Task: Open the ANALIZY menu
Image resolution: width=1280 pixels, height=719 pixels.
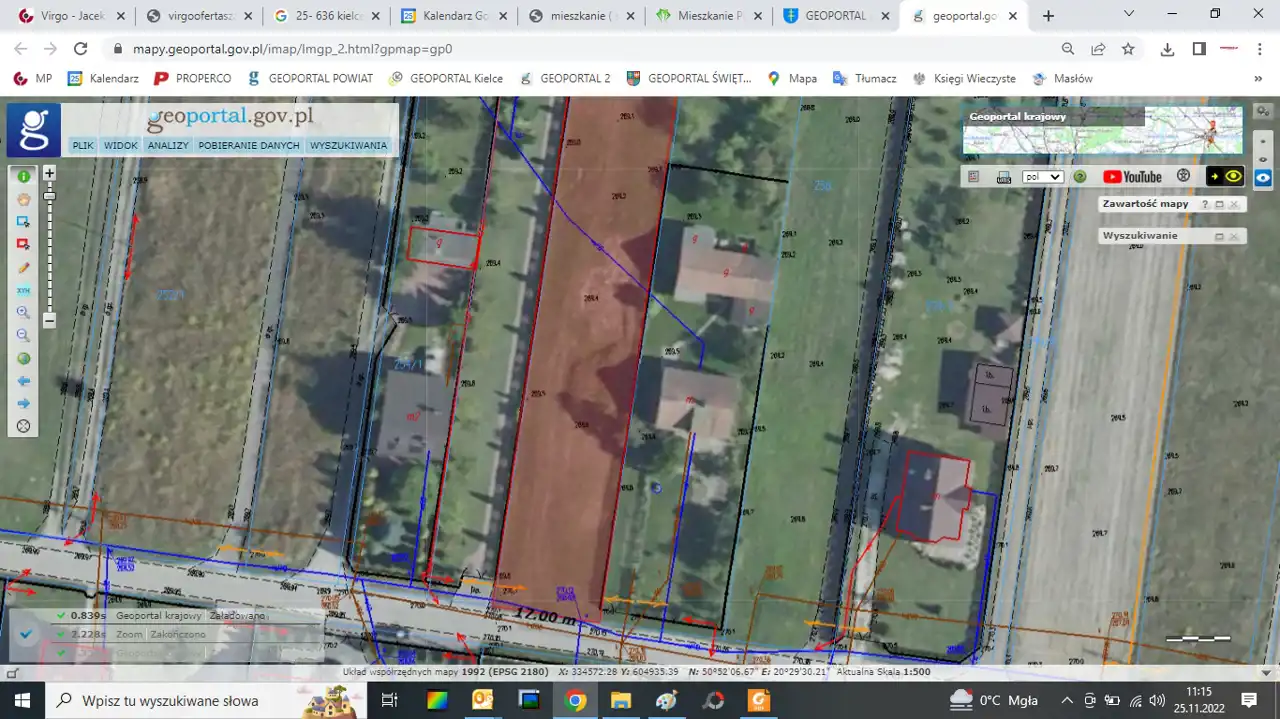Action: point(168,145)
